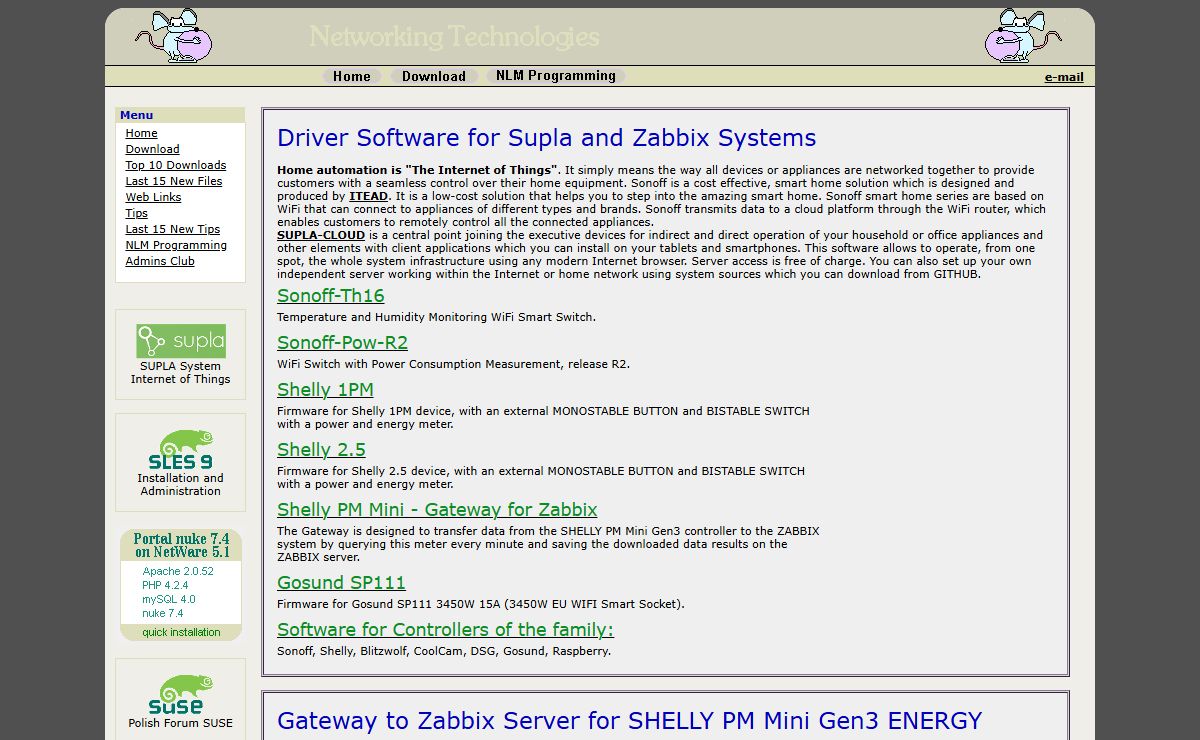Click the sidebar Menu header label
The width and height of the screenshot is (1200, 740).
coord(137,115)
